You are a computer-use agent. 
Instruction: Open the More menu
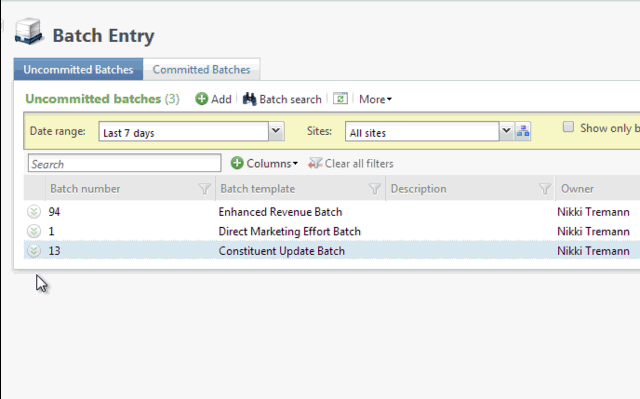coord(375,99)
